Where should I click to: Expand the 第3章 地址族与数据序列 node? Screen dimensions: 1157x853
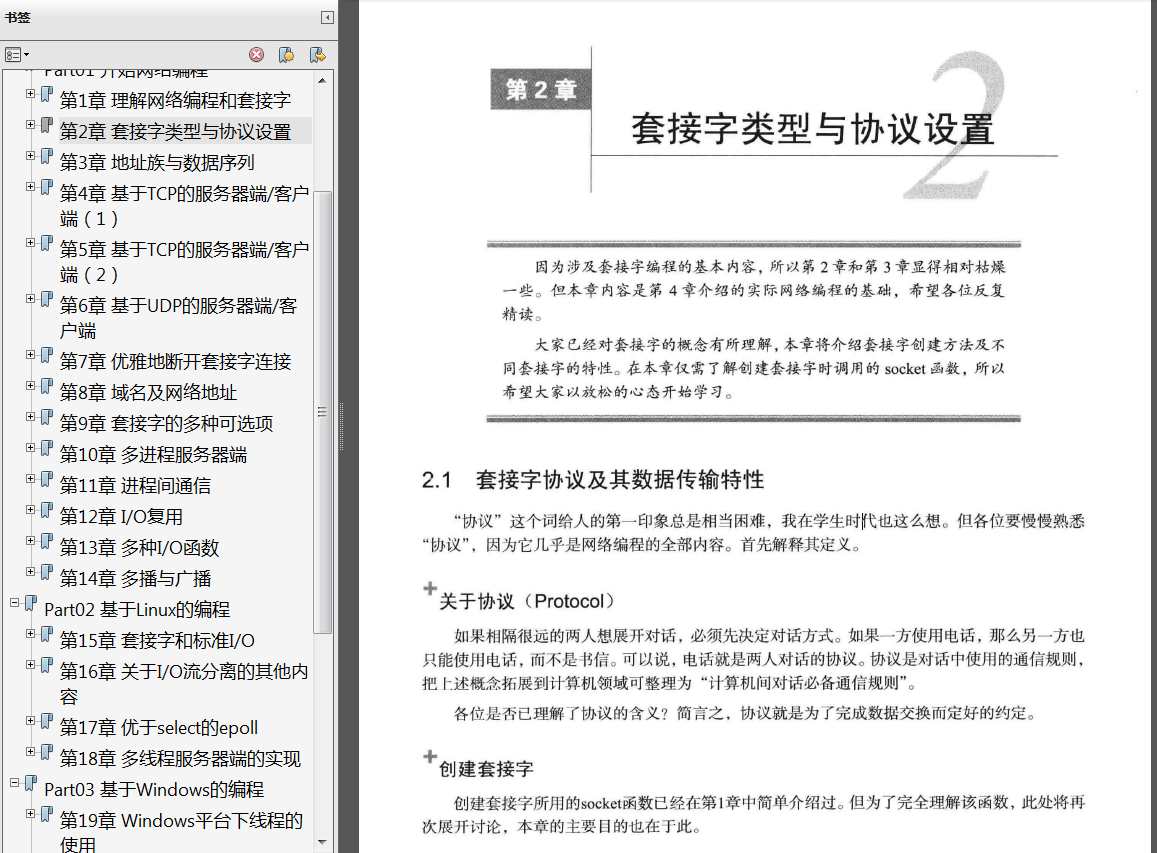click(30, 156)
